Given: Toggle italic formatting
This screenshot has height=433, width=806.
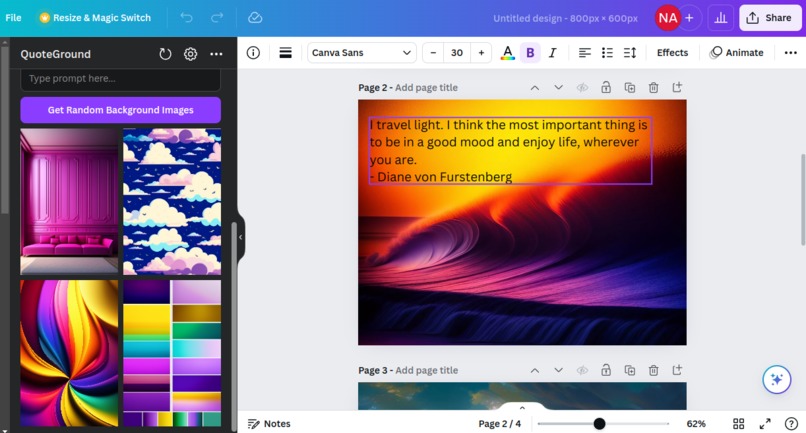Looking at the screenshot, I should coord(553,52).
